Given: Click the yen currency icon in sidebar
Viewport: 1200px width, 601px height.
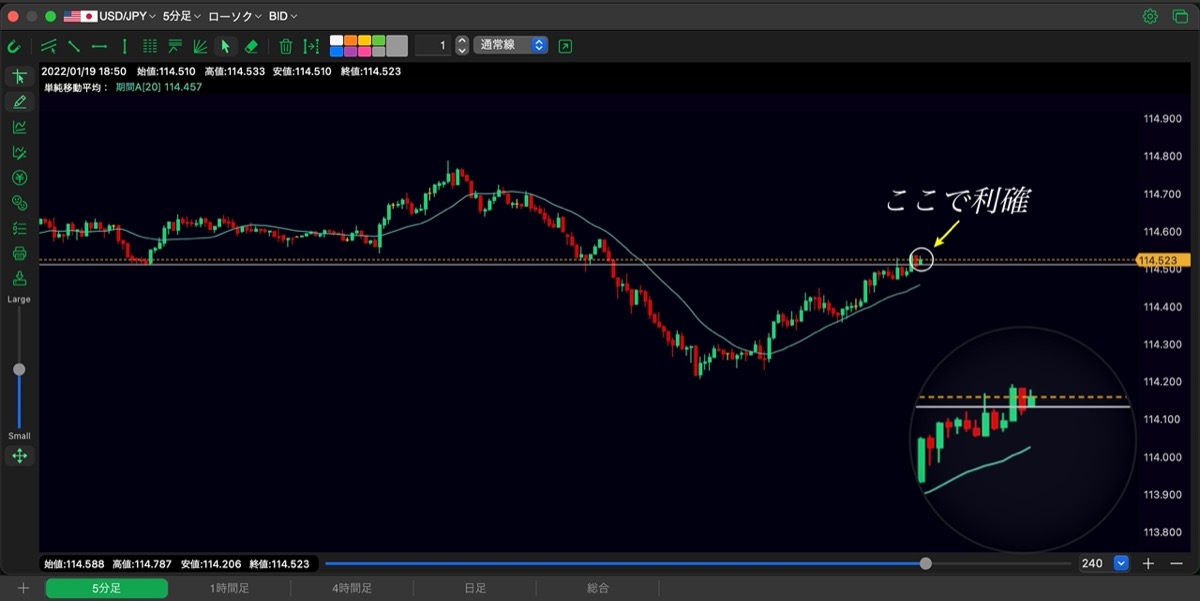Looking at the screenshot, I should 19,178.
